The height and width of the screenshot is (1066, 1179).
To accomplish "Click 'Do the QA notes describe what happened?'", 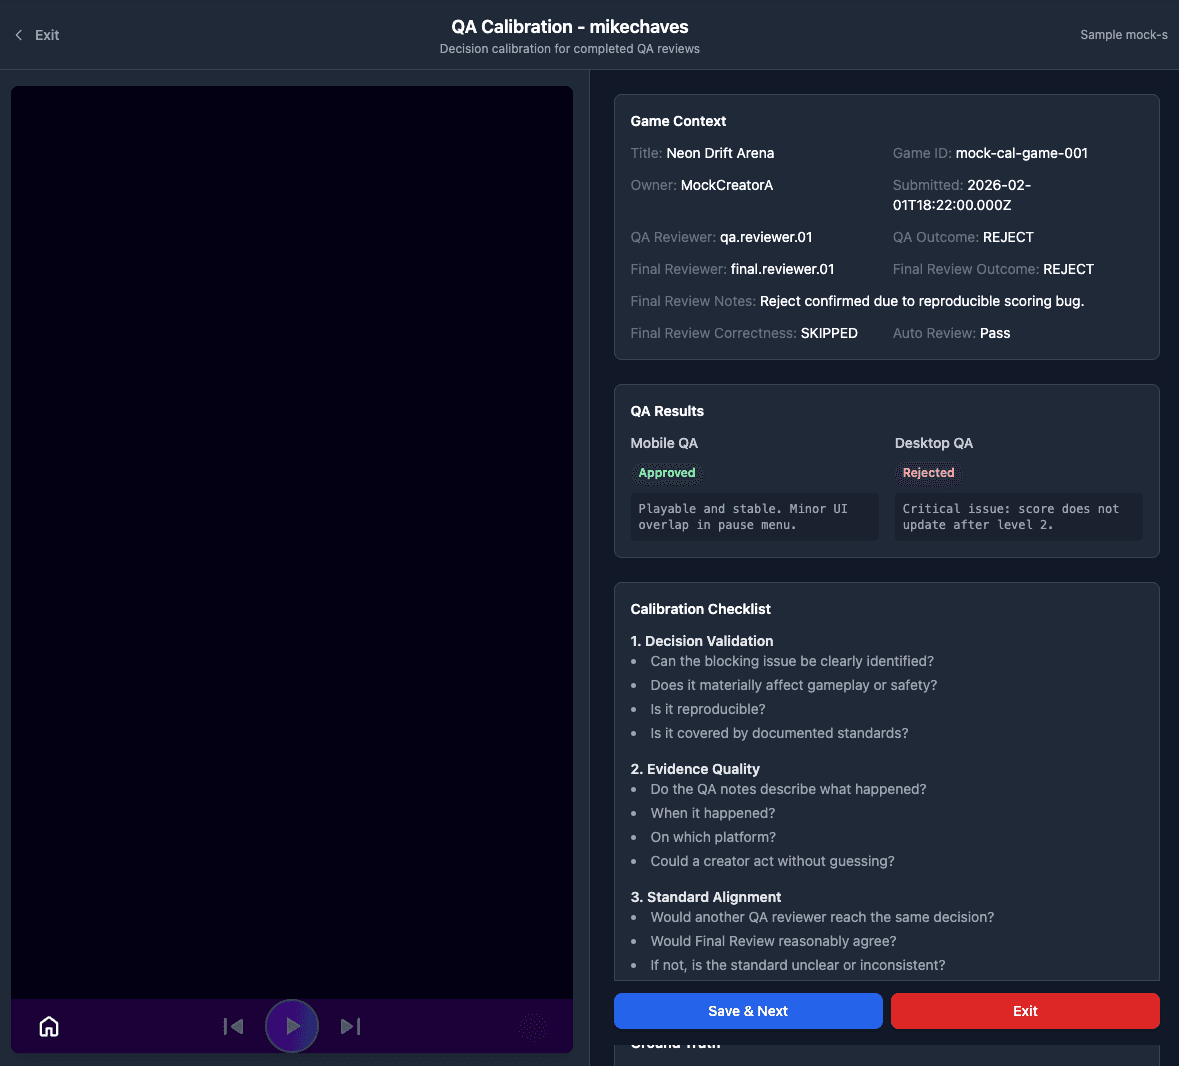I will pos(788,789).
